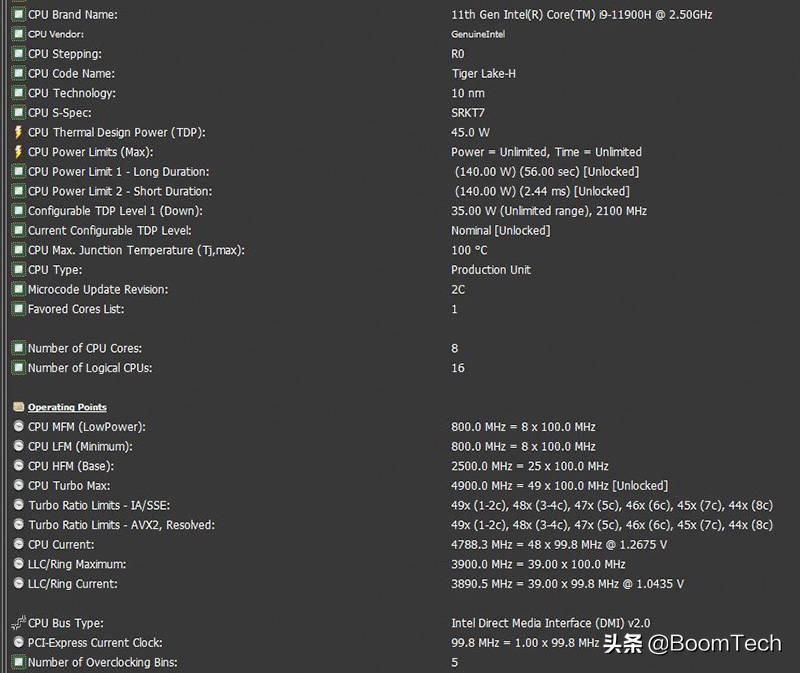This screenshot has height=673, width=800.
Task: Select the Number of Logical CPUs row
Action: tap(90, 368)
